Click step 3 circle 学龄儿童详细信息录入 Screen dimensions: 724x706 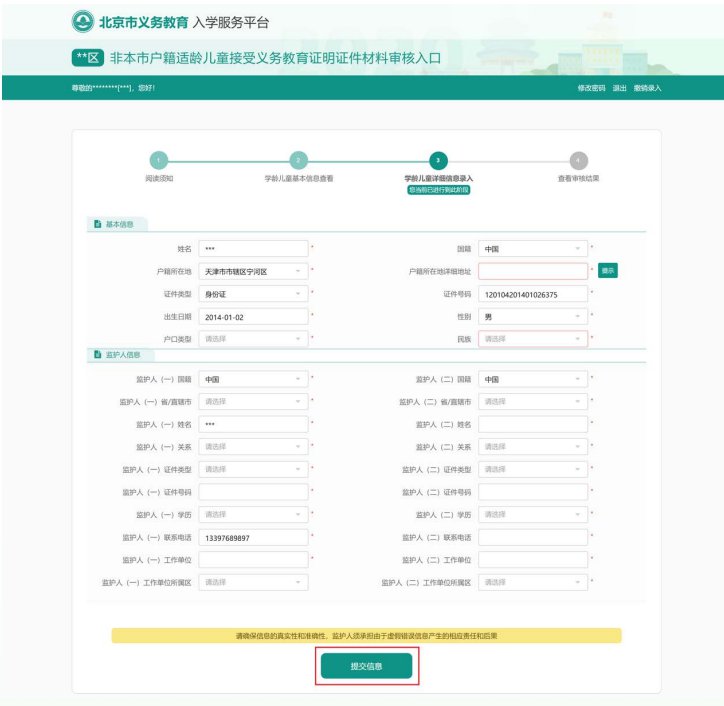438,161
